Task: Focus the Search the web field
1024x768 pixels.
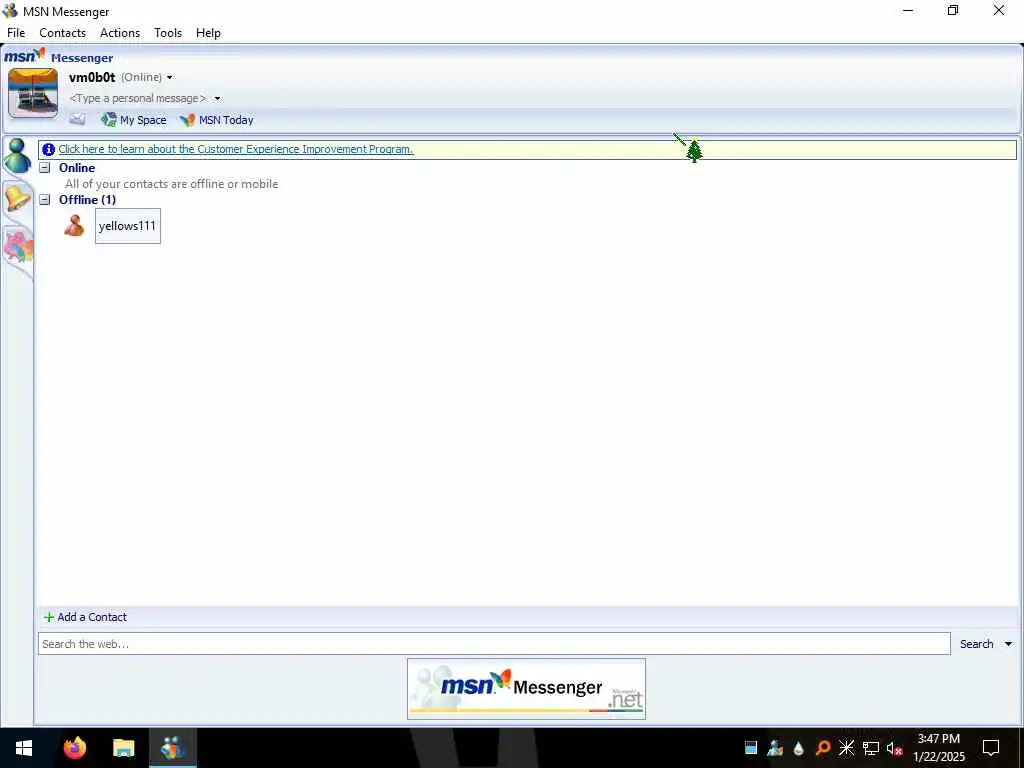Action: click(494, 644)
